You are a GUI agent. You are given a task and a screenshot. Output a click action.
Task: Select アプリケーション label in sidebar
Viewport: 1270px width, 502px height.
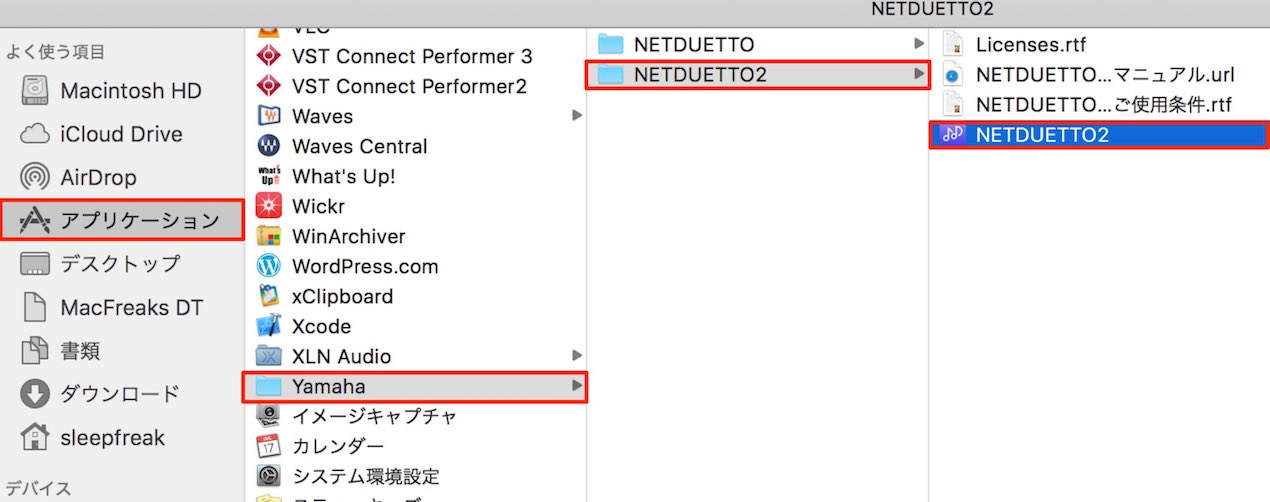click(x=140, y=221)
